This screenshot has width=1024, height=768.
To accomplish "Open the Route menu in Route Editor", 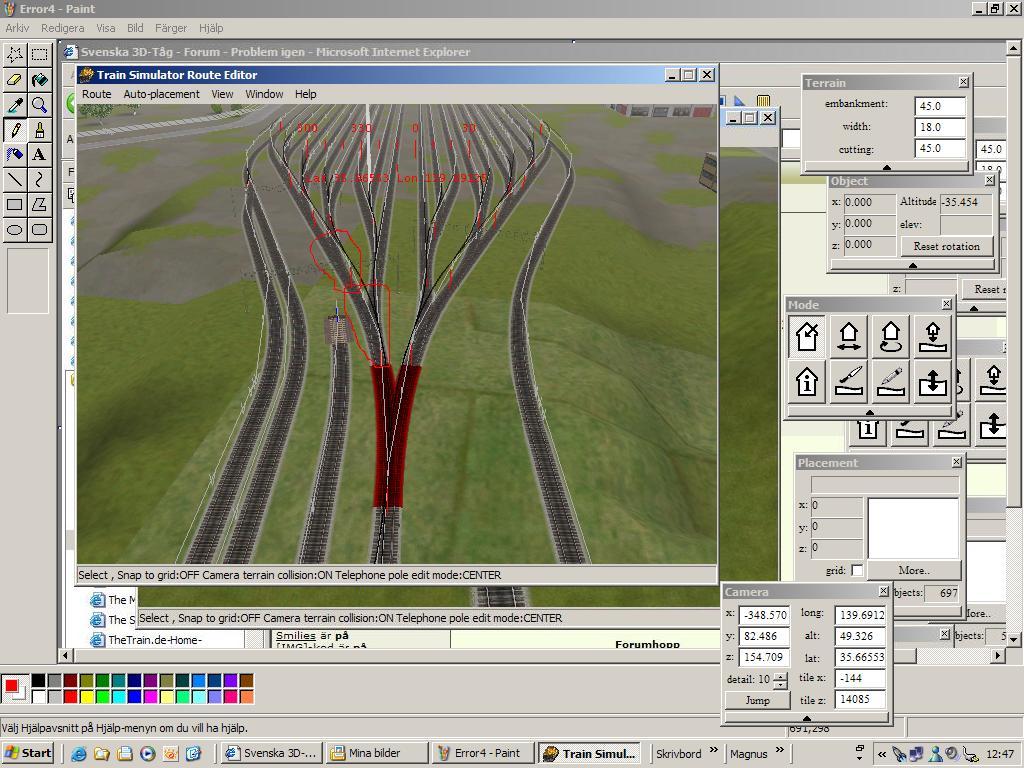I will point(97,94).
